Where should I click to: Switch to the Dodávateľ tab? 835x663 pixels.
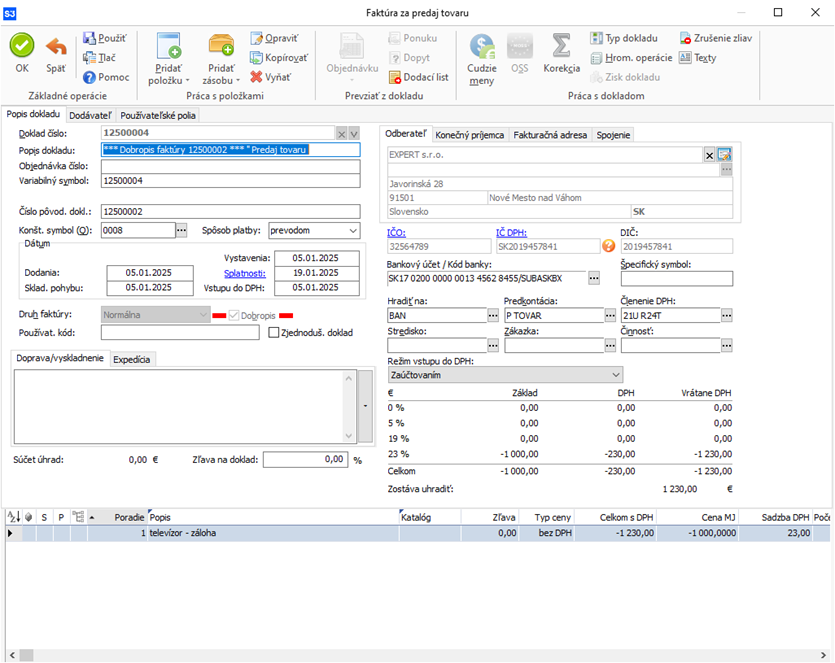pos(90,115)
